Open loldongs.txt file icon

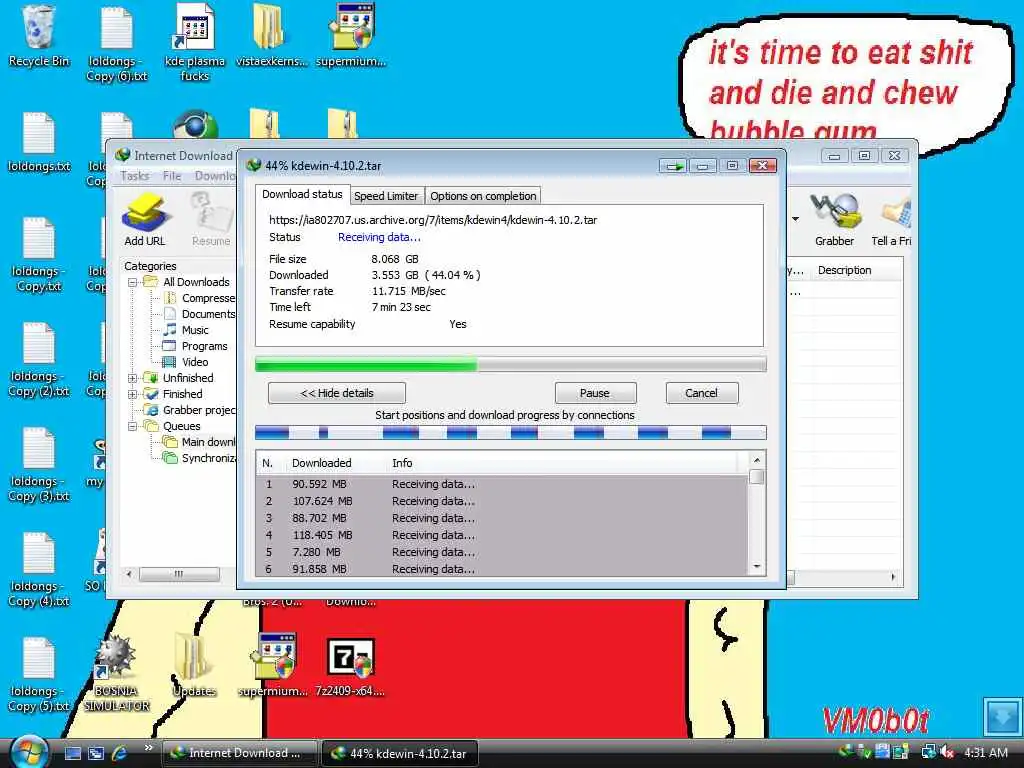point(39,142)
